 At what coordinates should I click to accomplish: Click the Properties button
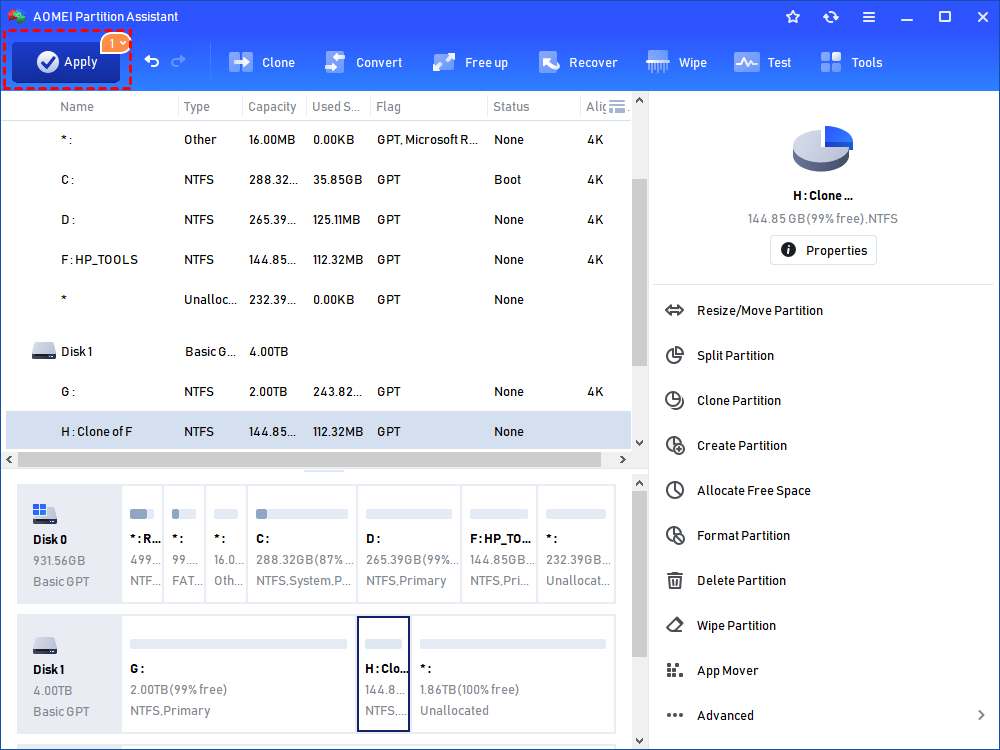coord(823,250)
